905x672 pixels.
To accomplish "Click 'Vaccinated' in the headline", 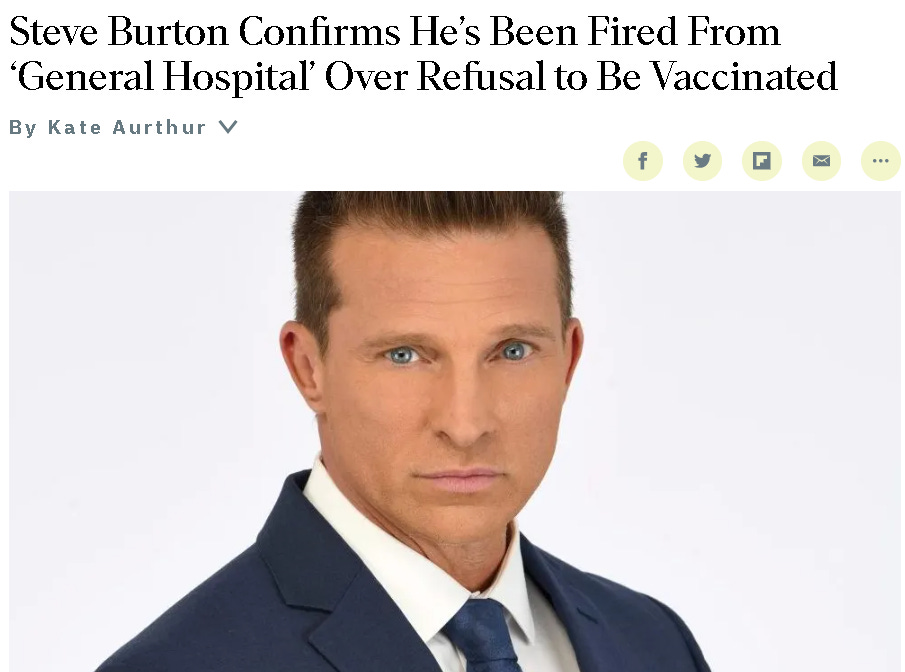I will click(x=744, y=76).
